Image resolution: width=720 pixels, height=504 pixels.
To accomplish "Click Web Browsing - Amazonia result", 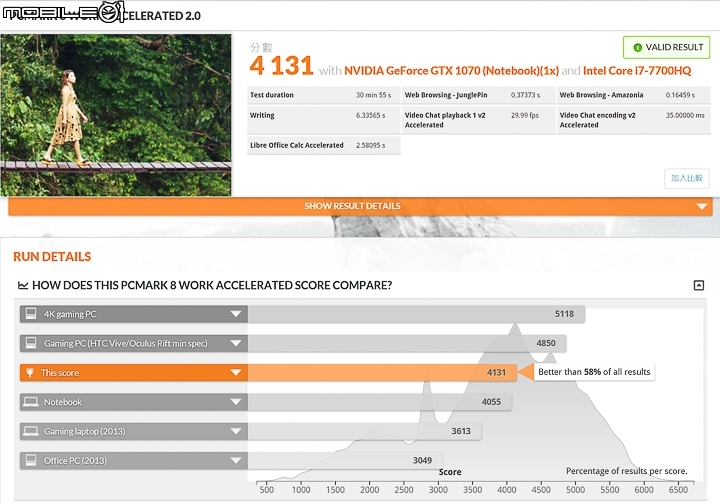I will tap(634, 95).
